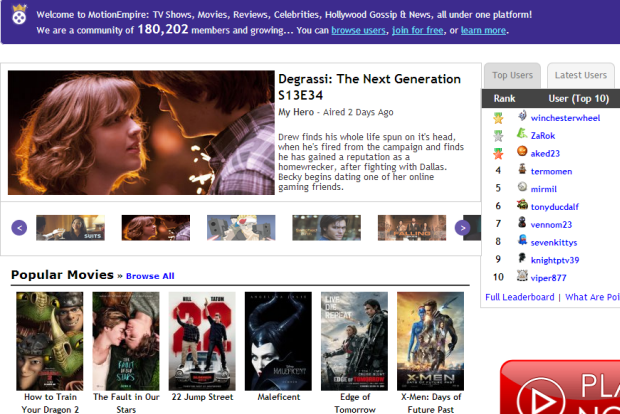Click aked23's avatar icon
This screenshot has height=414, width=620.
coord(522,151)
